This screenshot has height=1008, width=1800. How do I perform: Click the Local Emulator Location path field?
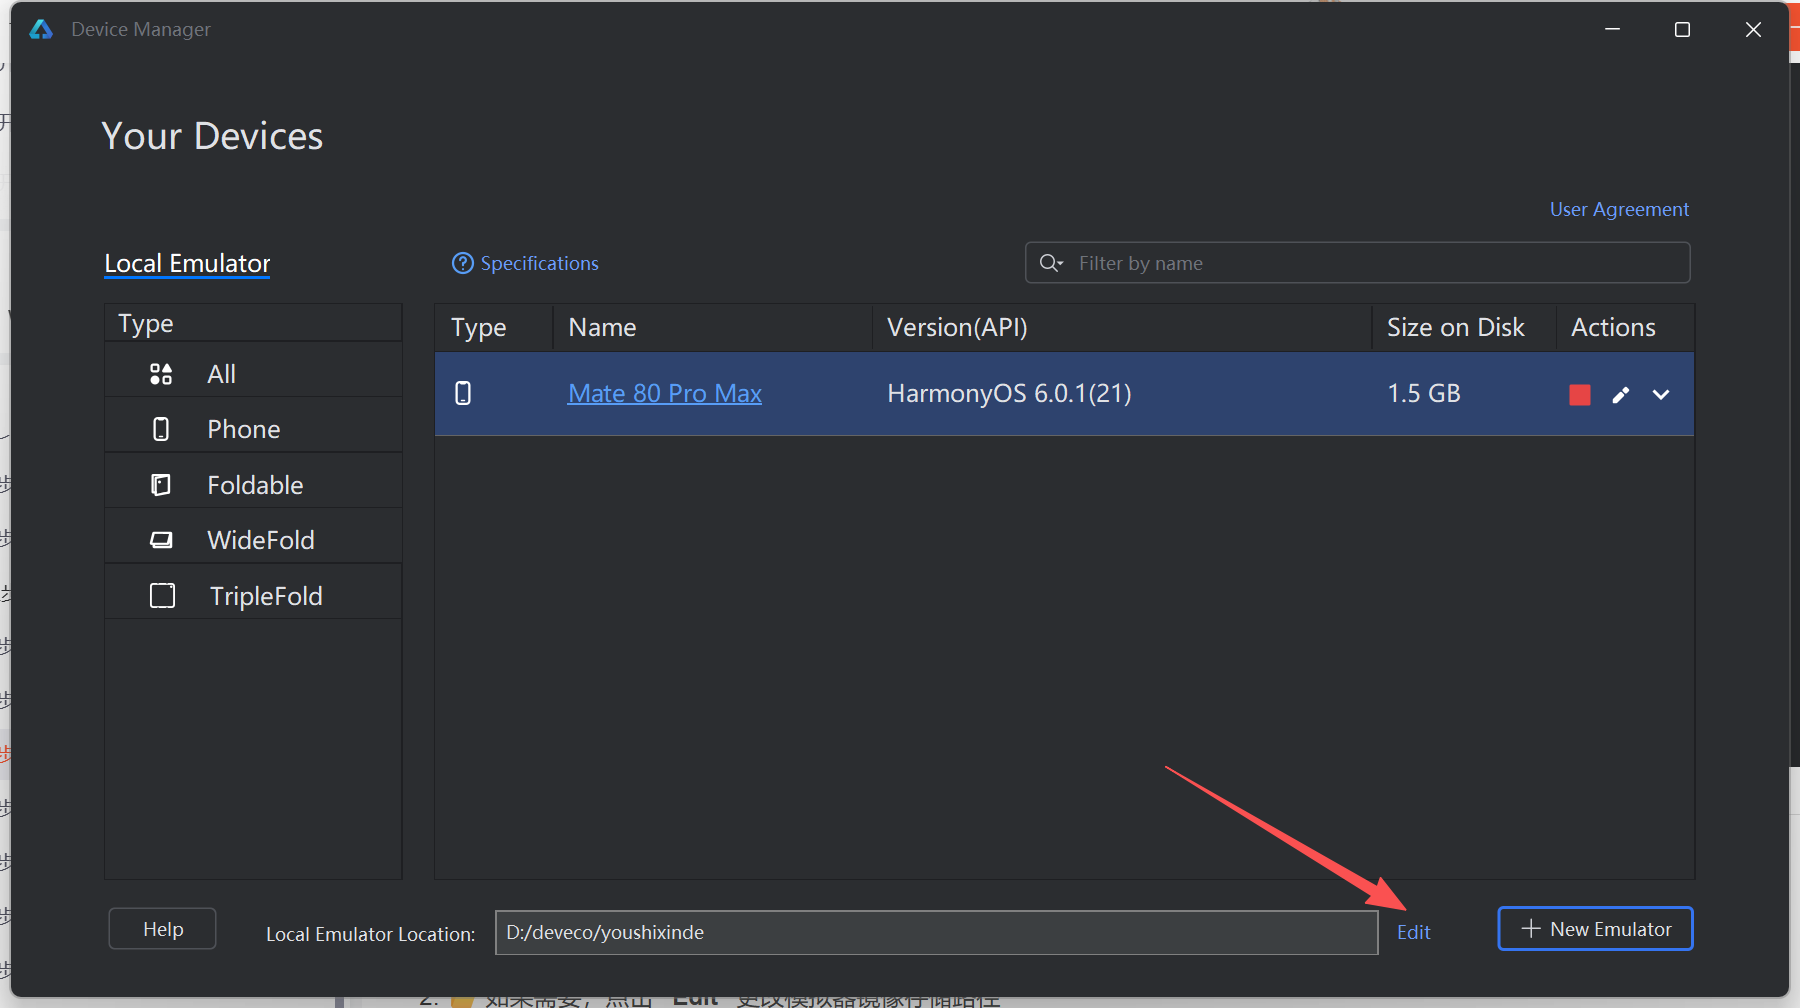(x=936, y=932)
